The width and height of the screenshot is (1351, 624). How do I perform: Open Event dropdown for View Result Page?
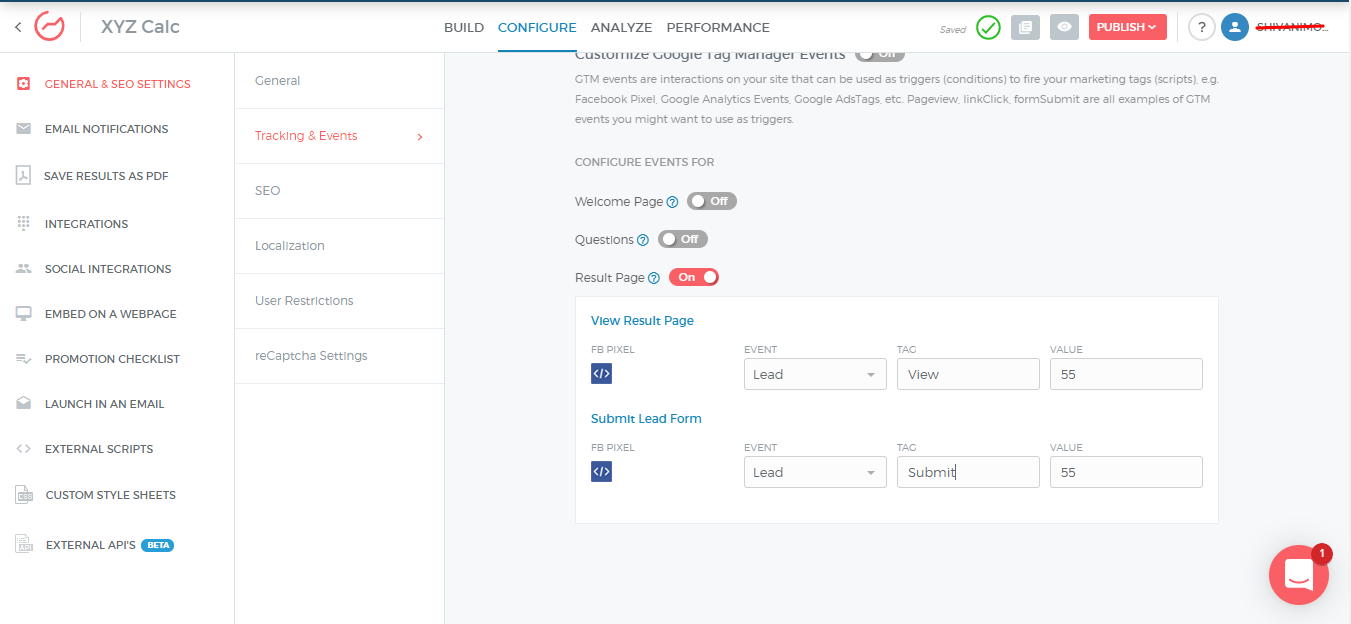[x=815, y=374]
